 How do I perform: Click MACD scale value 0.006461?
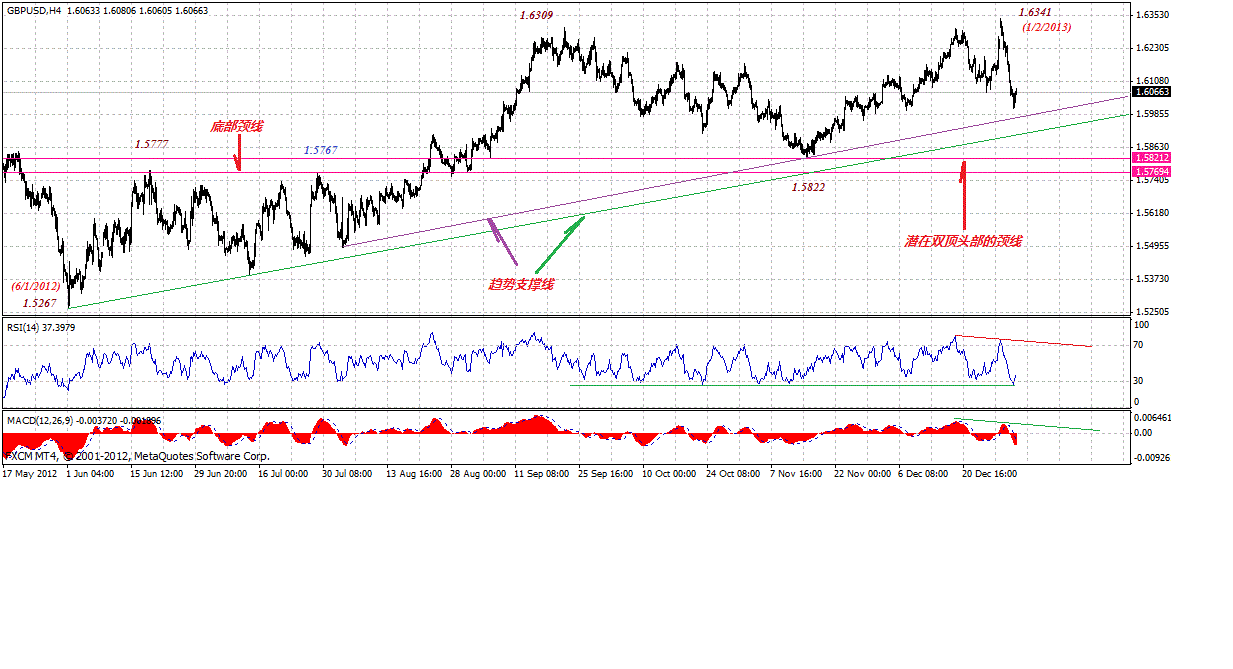(1151, 417)
